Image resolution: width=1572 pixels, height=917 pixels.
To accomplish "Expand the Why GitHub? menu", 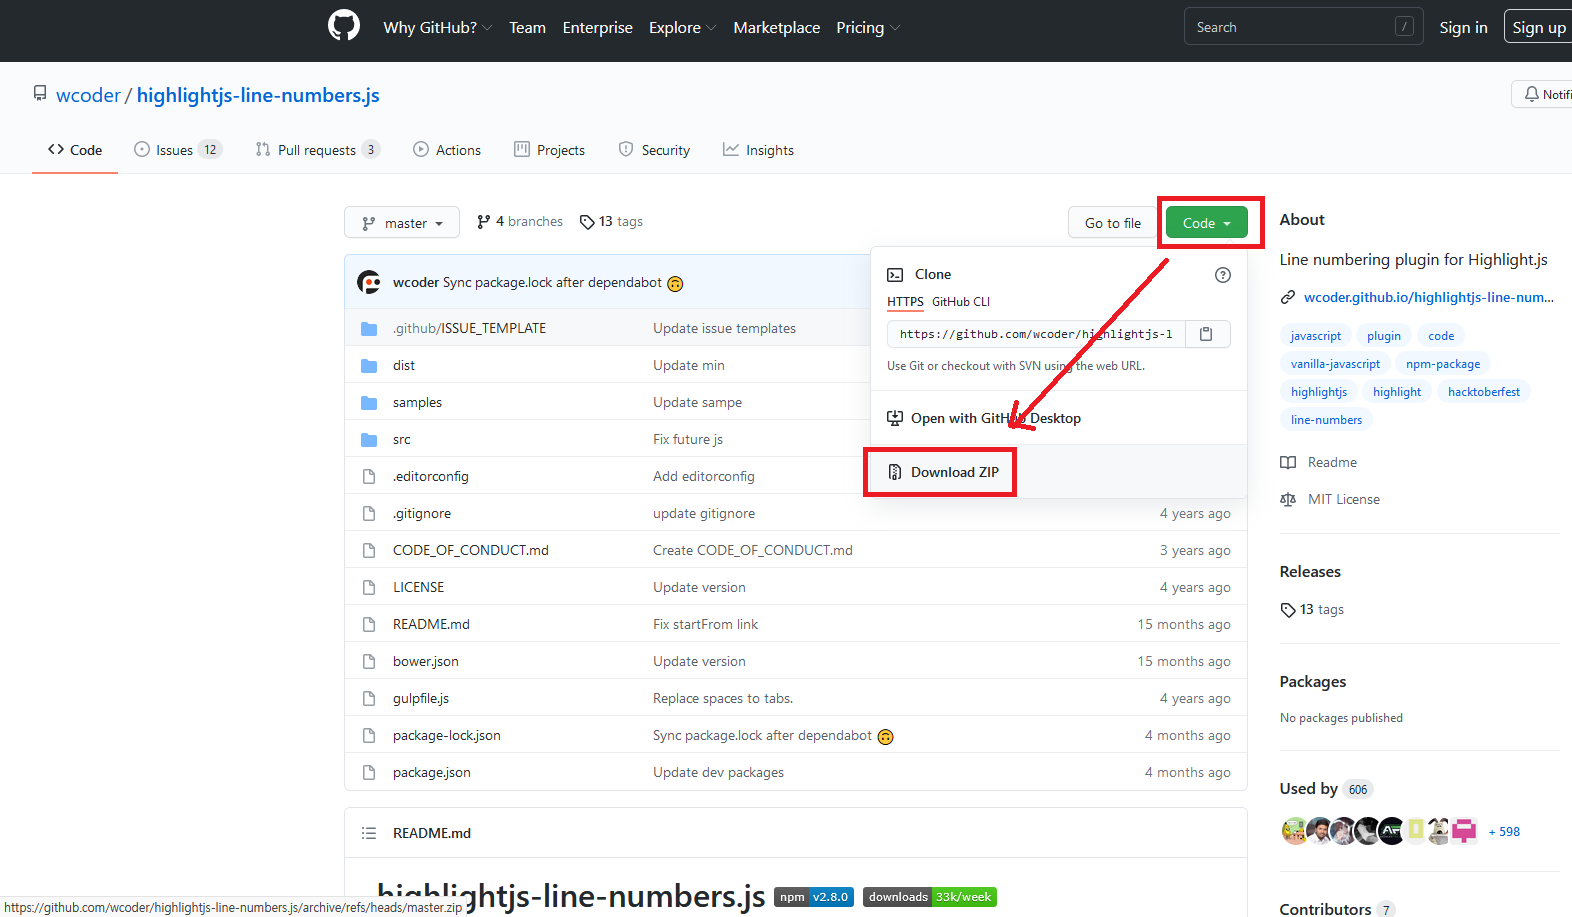I will coord(437,27).
